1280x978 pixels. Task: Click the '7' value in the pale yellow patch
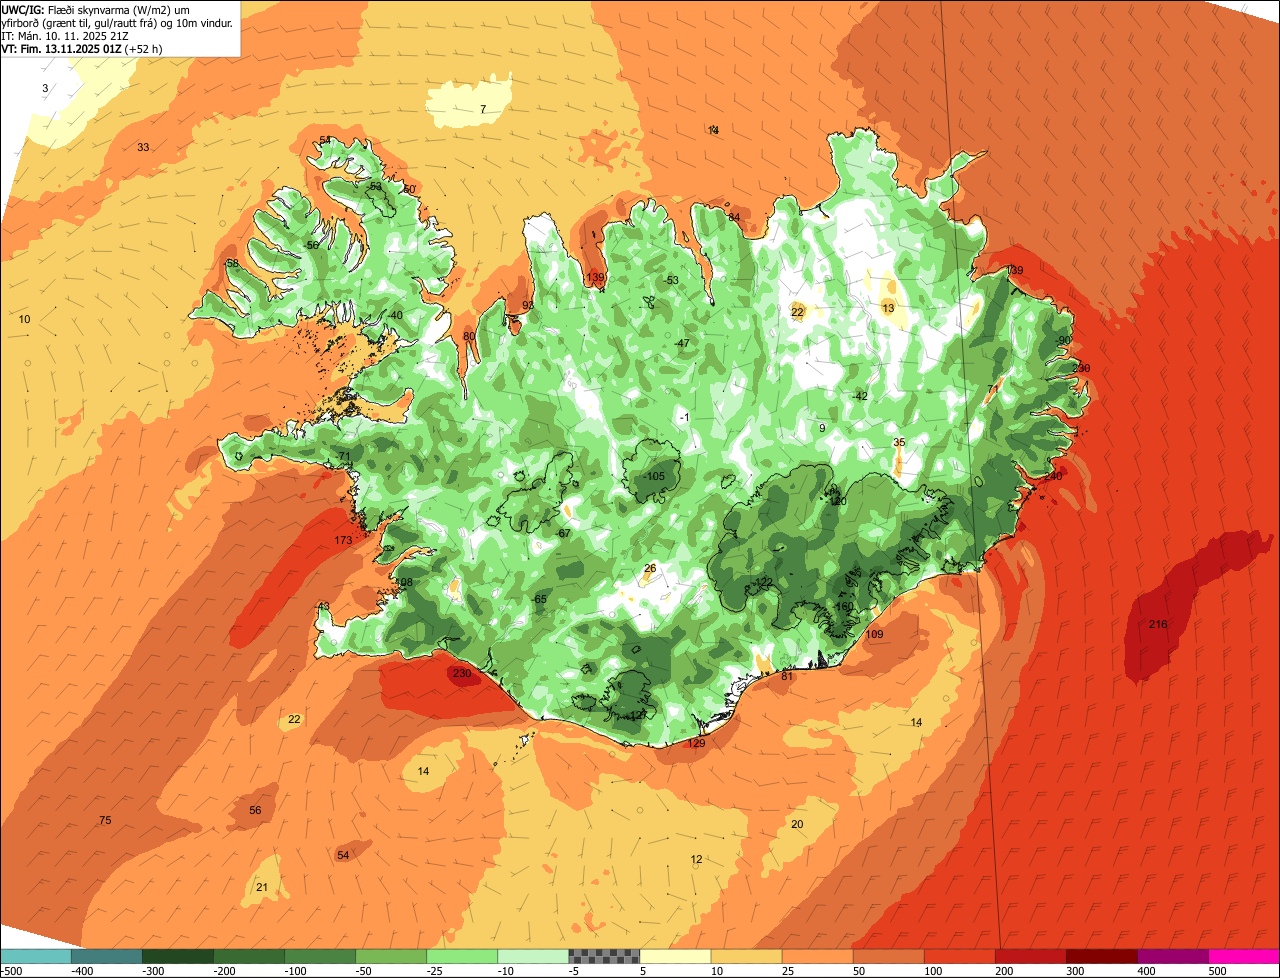click(x=483, y=109)
